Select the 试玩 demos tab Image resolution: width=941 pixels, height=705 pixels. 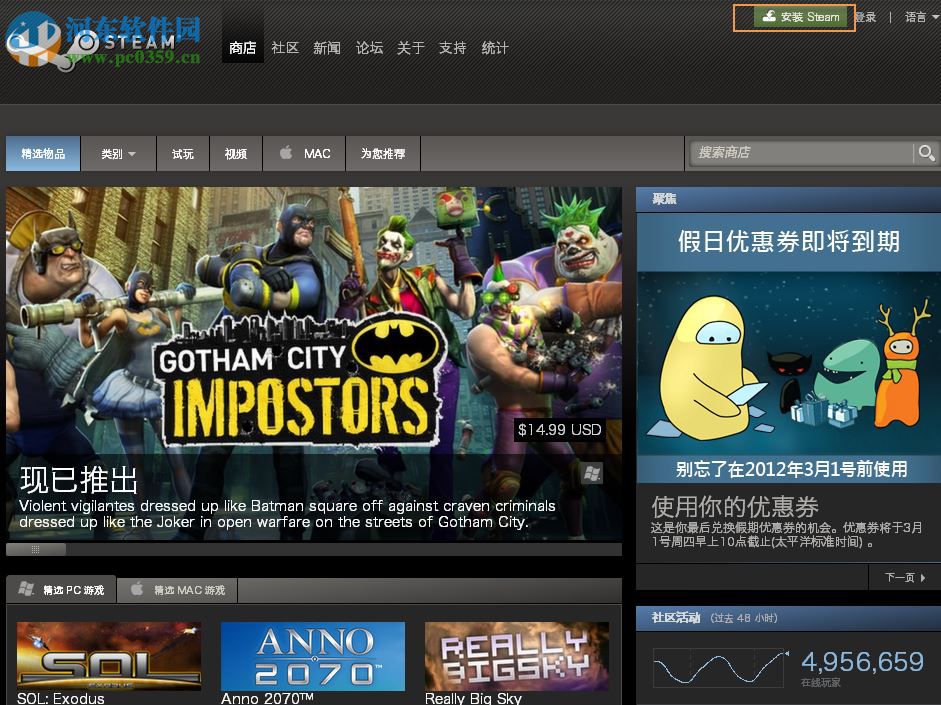pyautogui.click(x=183, y=154)
